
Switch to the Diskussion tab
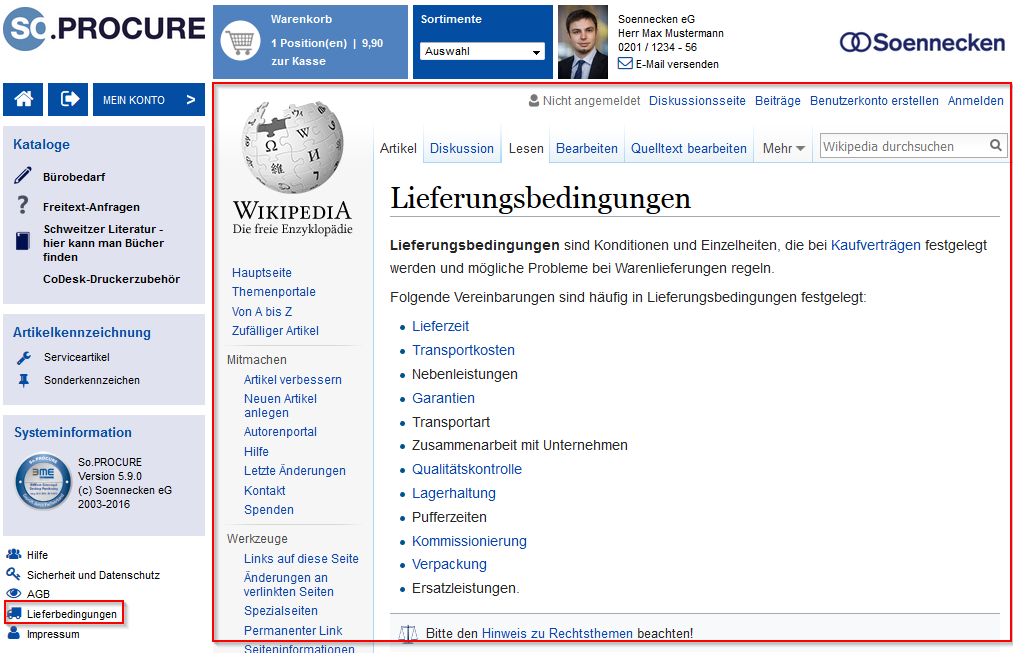pyautogui.click(x=462, y=149)
